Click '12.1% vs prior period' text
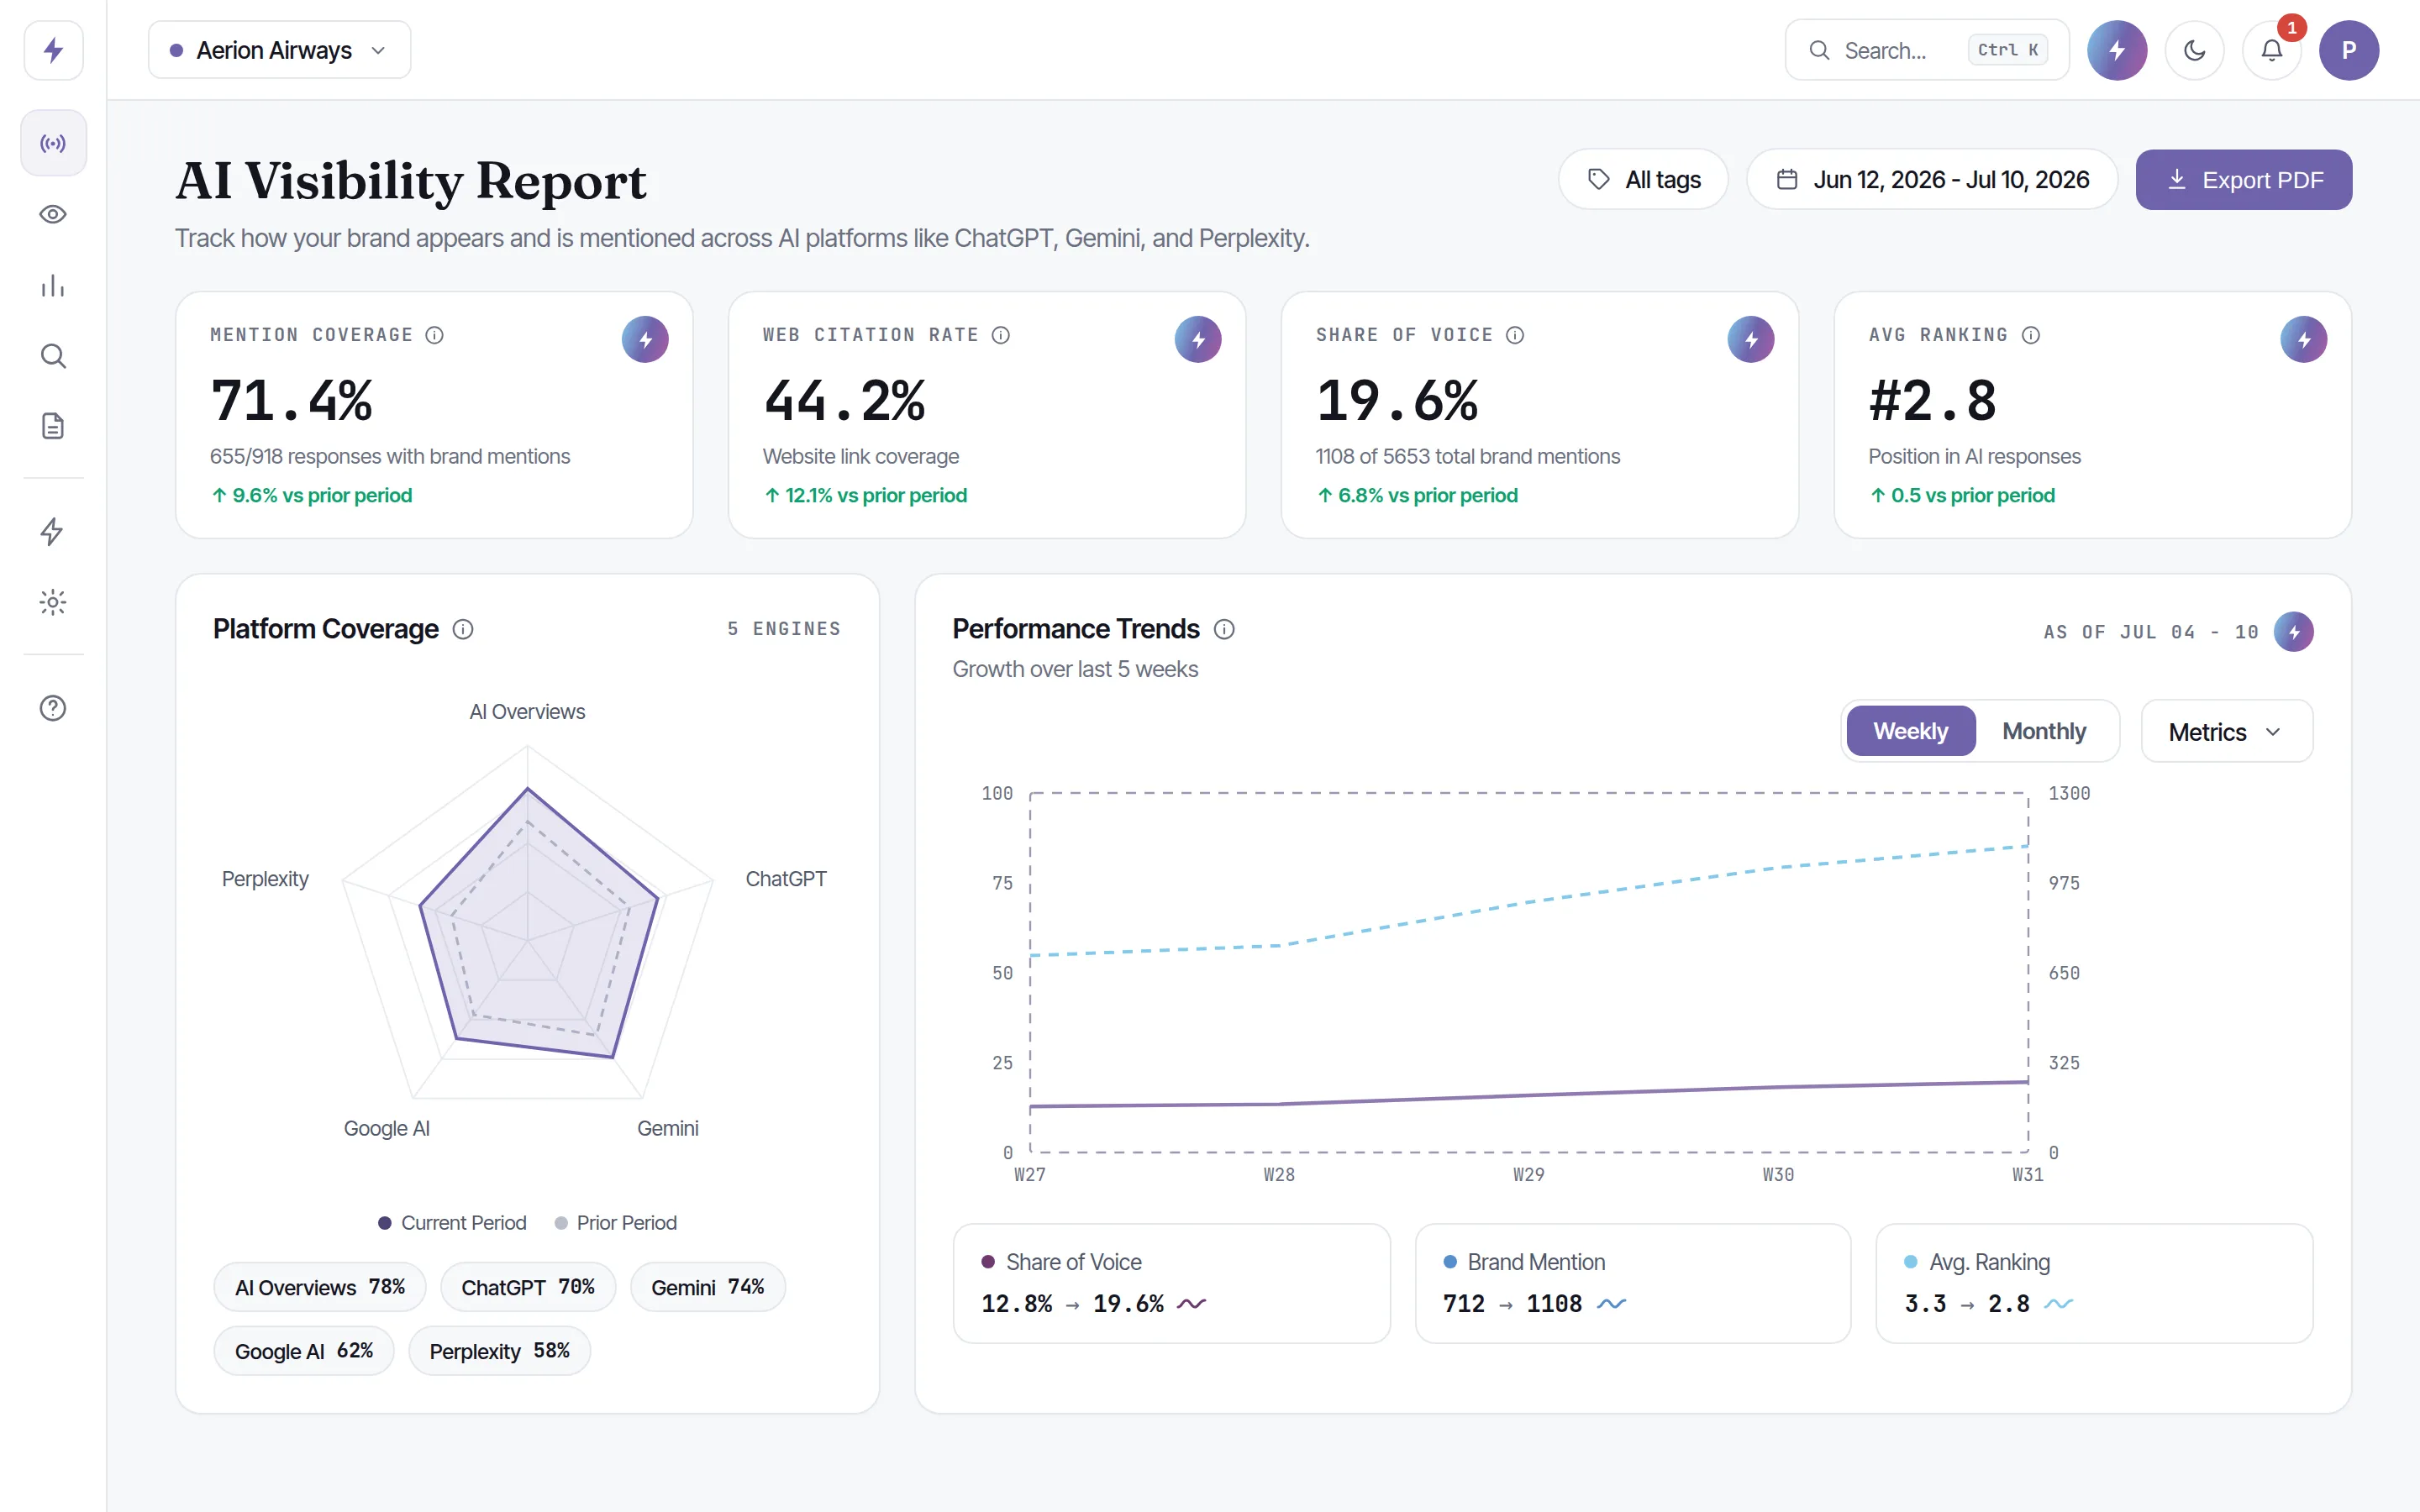This screenshot has width=2420, height=1512. (876, 495)
